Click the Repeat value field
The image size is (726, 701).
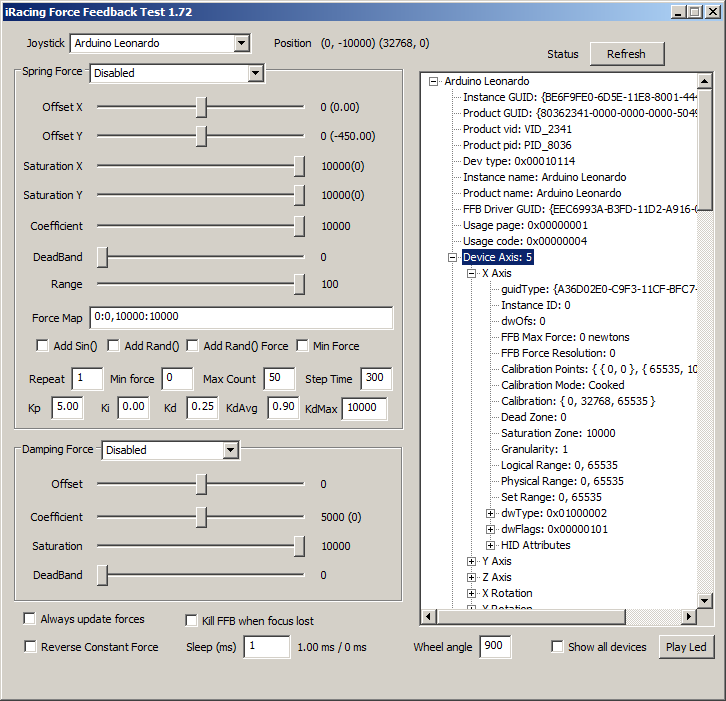click(x=88, y=379)
